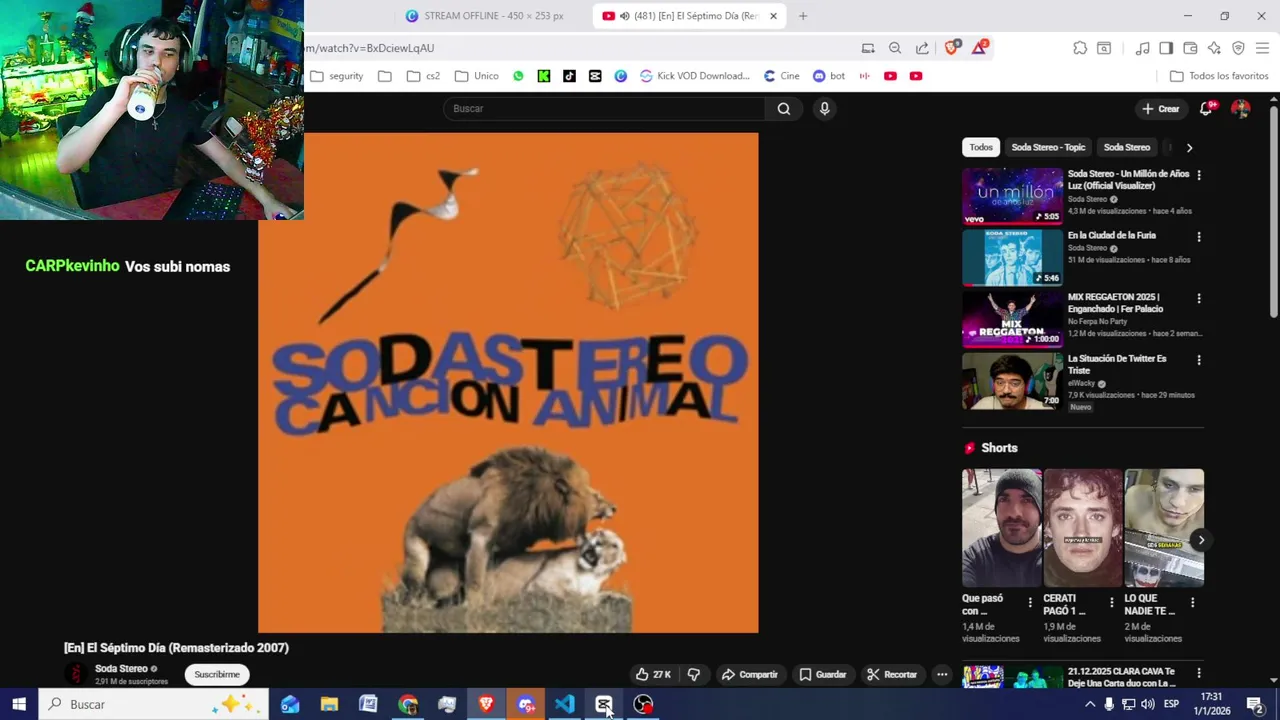Click the YouTube page vertical scrollbar
Screen dimensions: 1280x720
tap(1274, 210)
